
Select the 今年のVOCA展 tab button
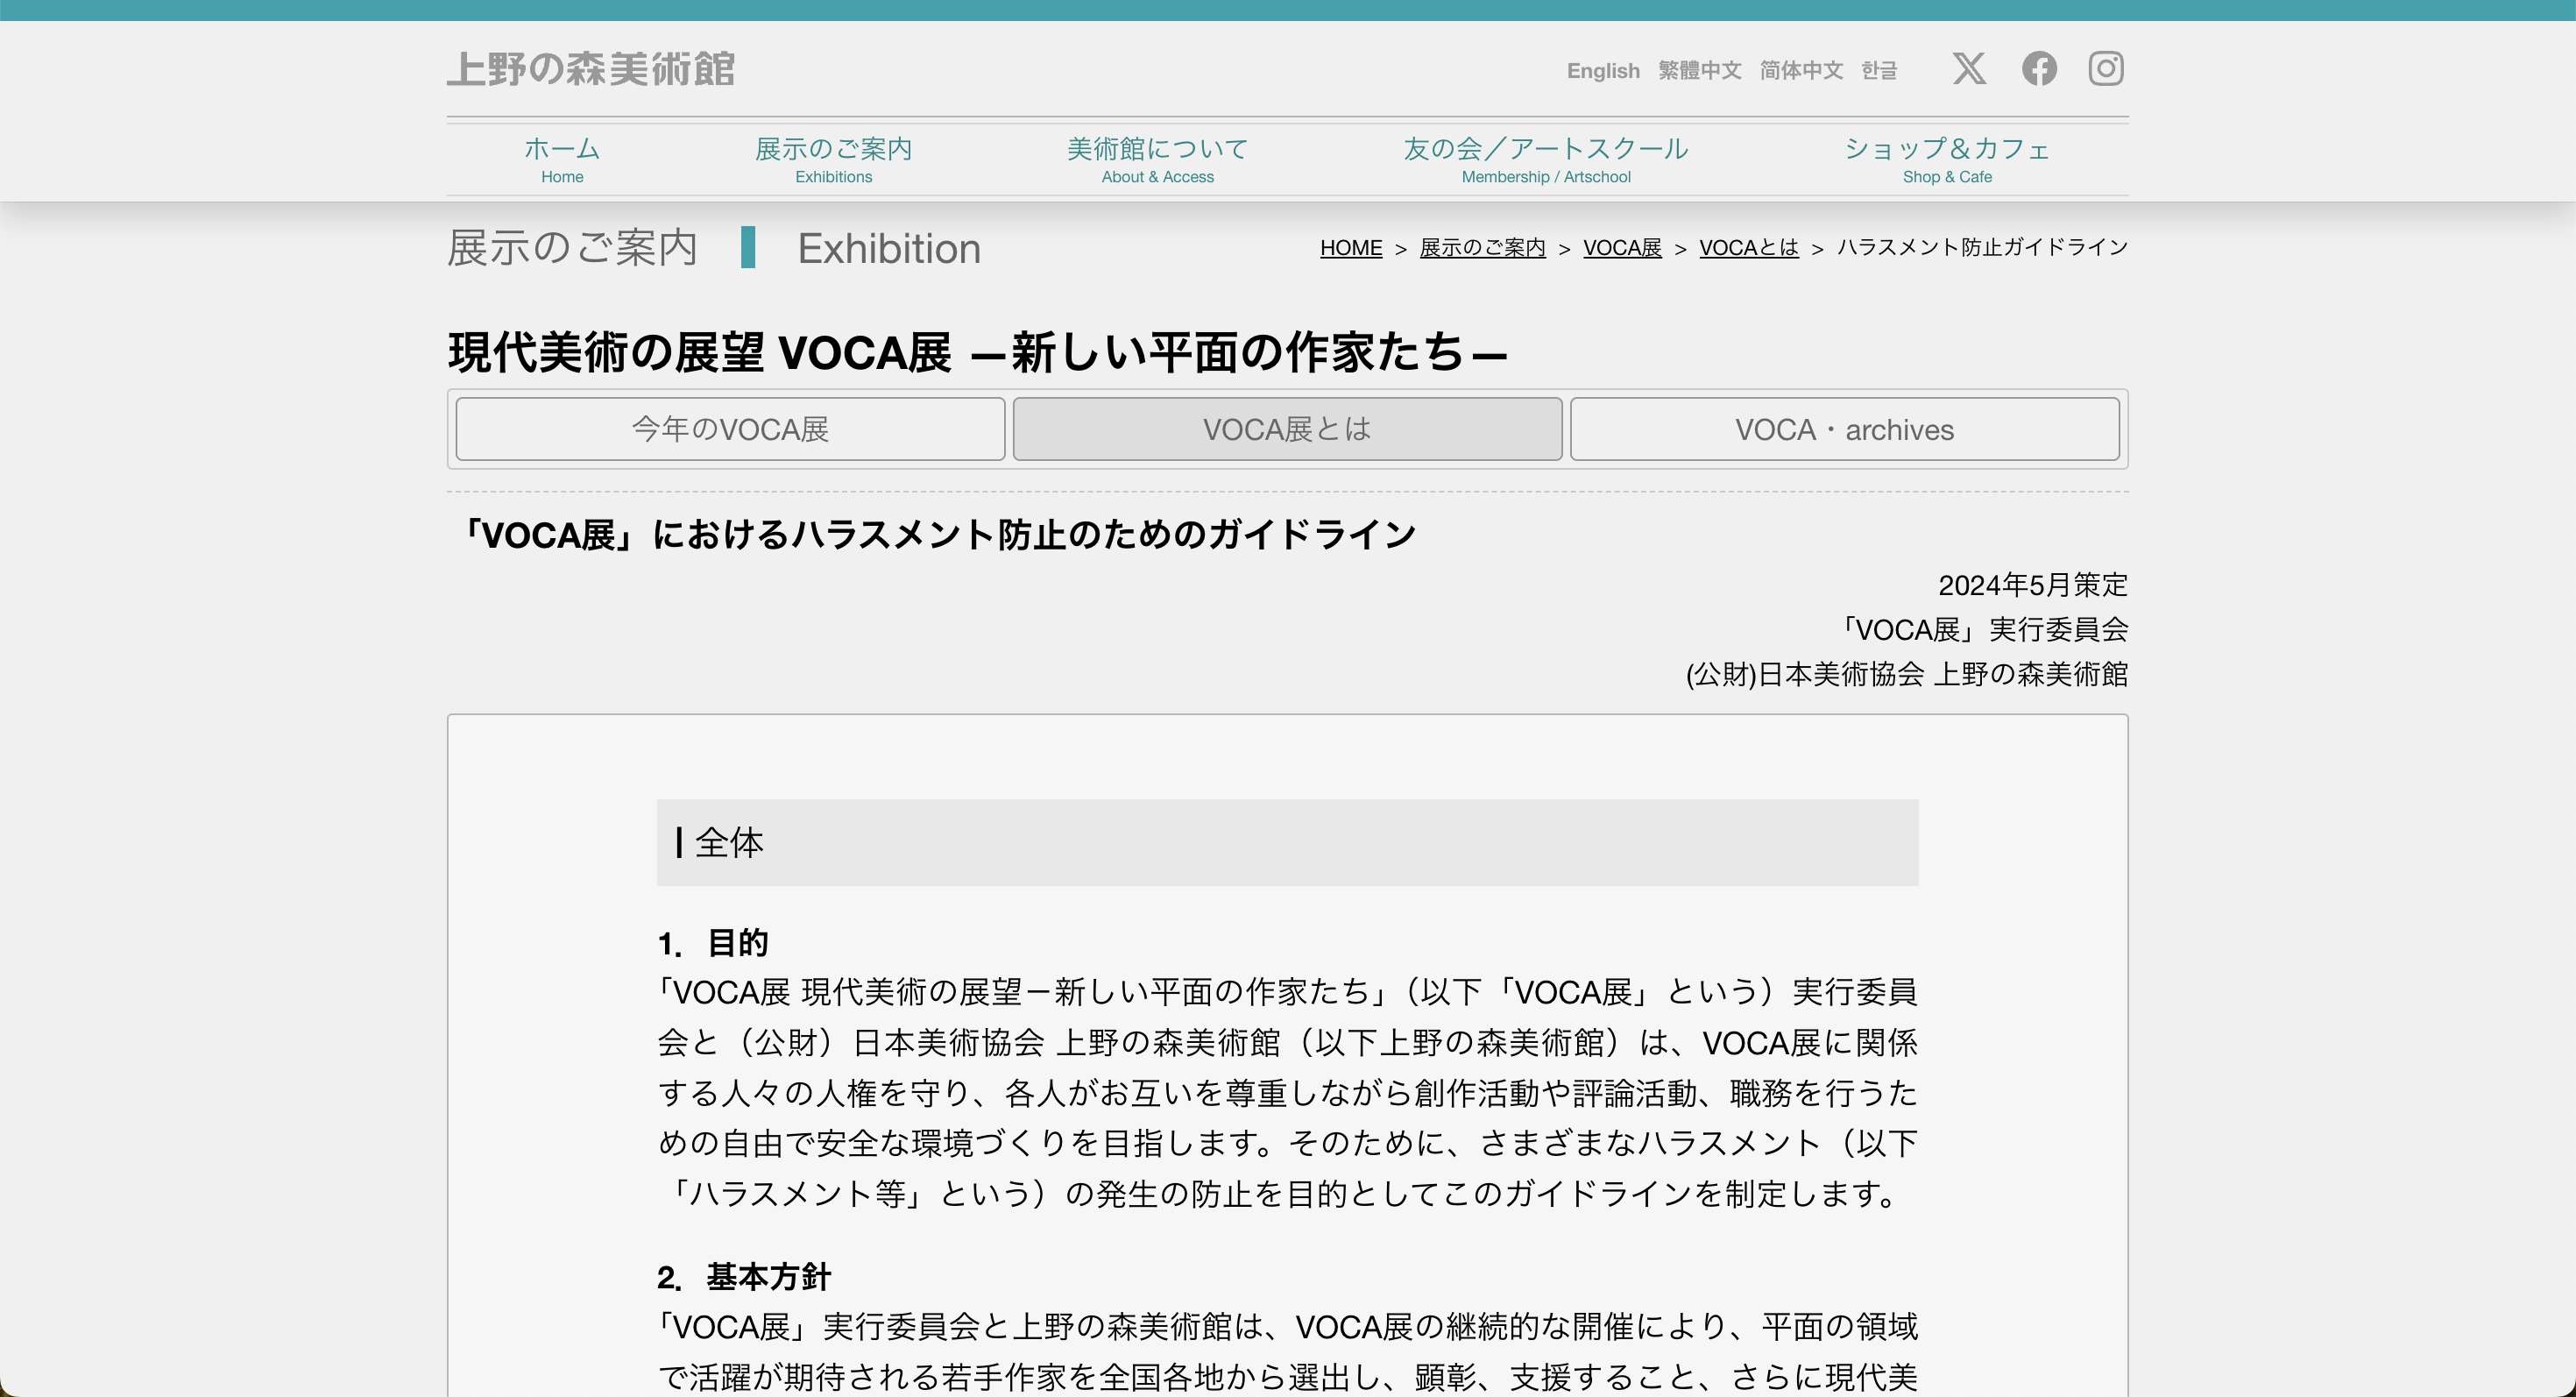(x=730, y=429)
